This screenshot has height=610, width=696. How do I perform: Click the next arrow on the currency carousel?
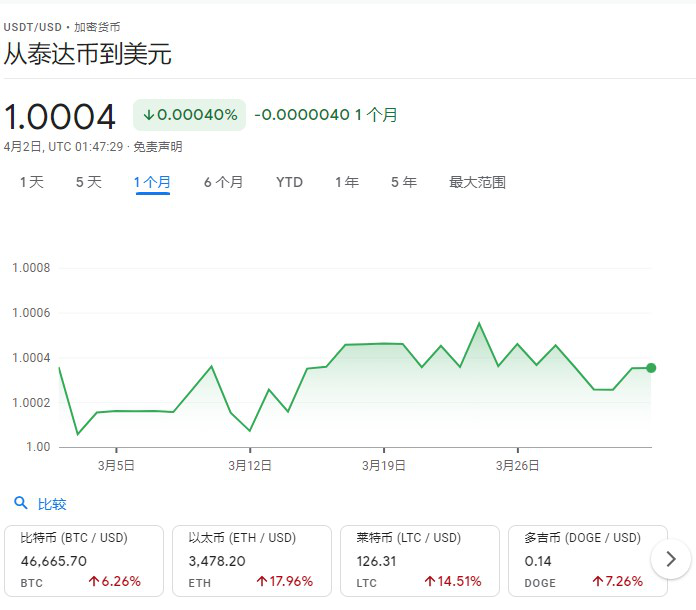[670, 558]
